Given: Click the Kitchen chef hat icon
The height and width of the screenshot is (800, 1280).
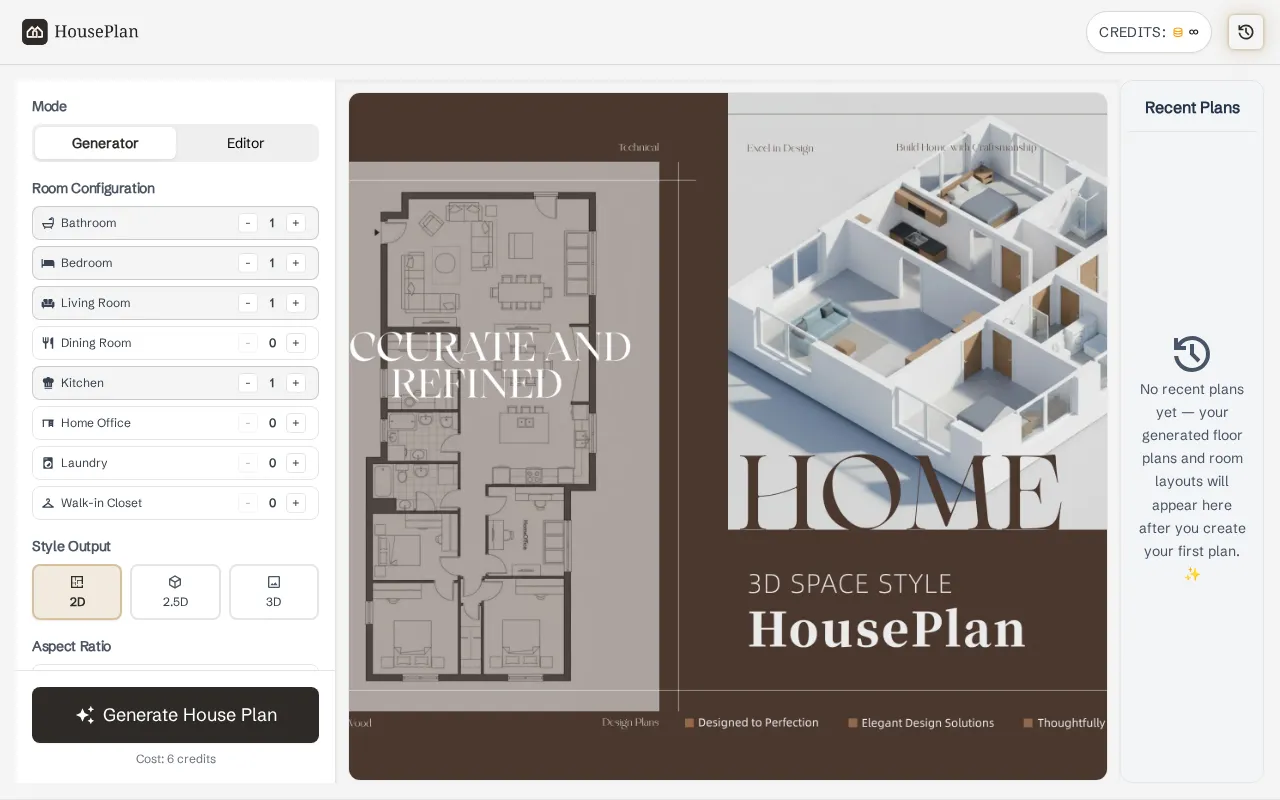Looking at the screenshot, I should point(48,383).
